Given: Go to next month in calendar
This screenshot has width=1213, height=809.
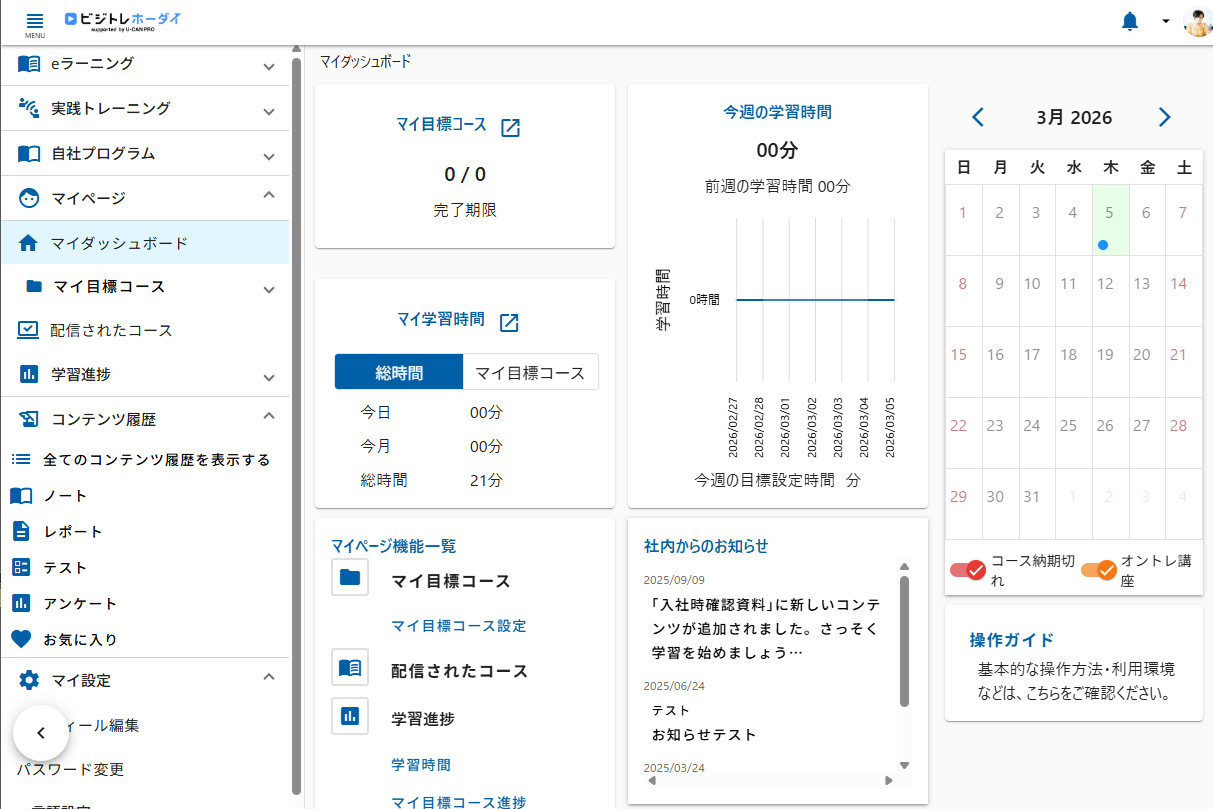Looking at the screenshot, I should click(1164, 117).
